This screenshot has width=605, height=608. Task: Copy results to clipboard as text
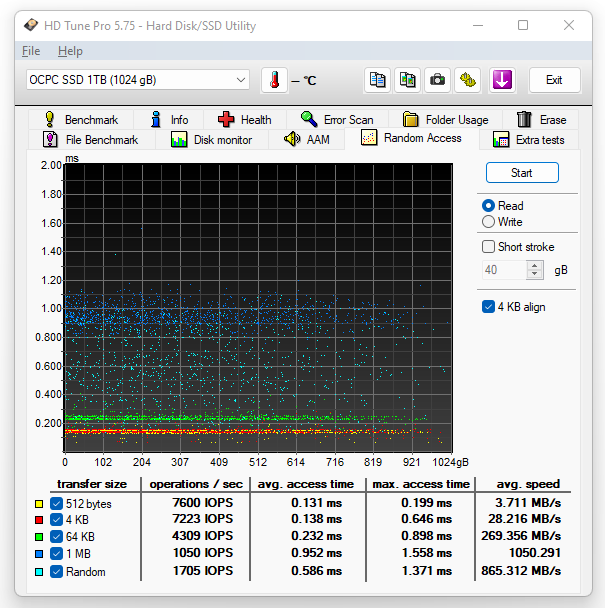[x=377, y=80]
